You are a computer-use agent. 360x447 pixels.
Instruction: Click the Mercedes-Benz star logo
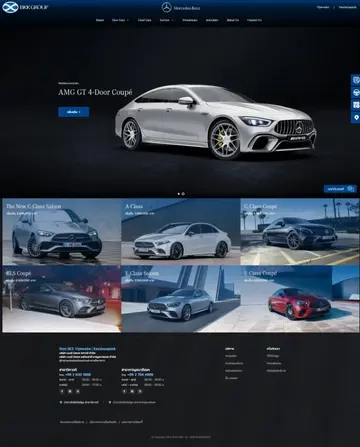166,7
